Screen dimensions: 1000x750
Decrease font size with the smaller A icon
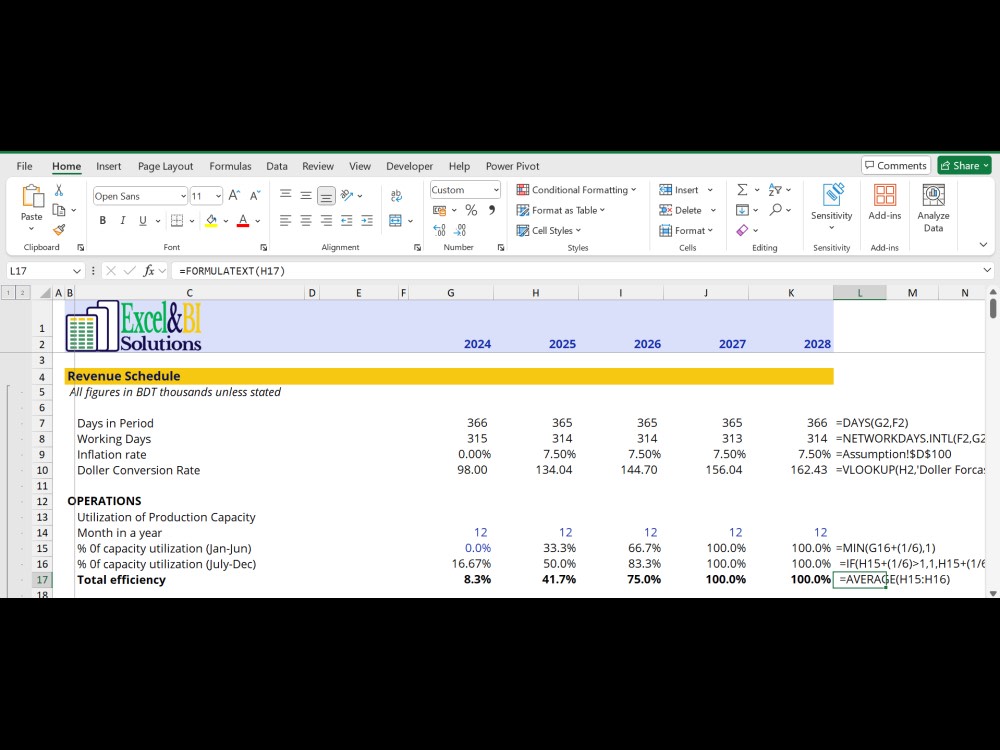[x=255, y=196]
